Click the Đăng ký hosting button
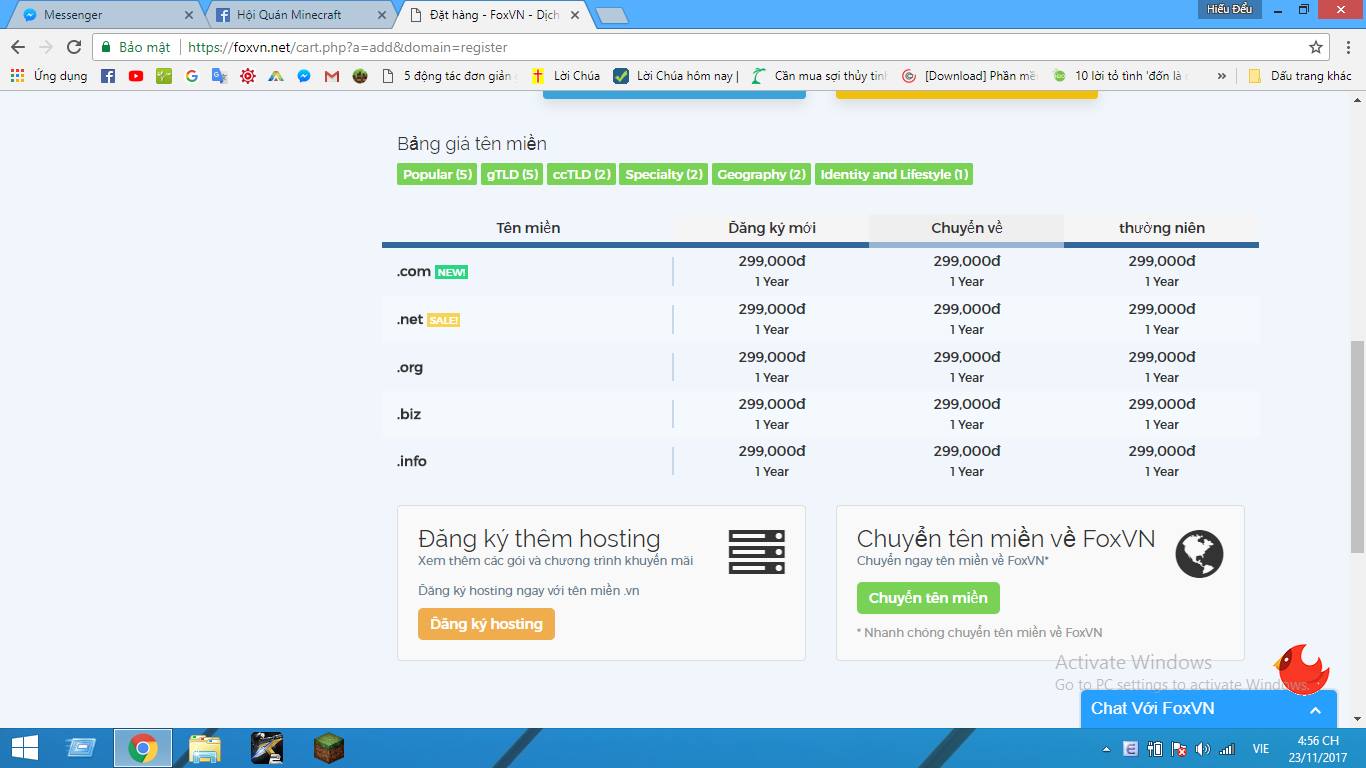This screenshot has height=768, width=1366. (x=486, y=624)
